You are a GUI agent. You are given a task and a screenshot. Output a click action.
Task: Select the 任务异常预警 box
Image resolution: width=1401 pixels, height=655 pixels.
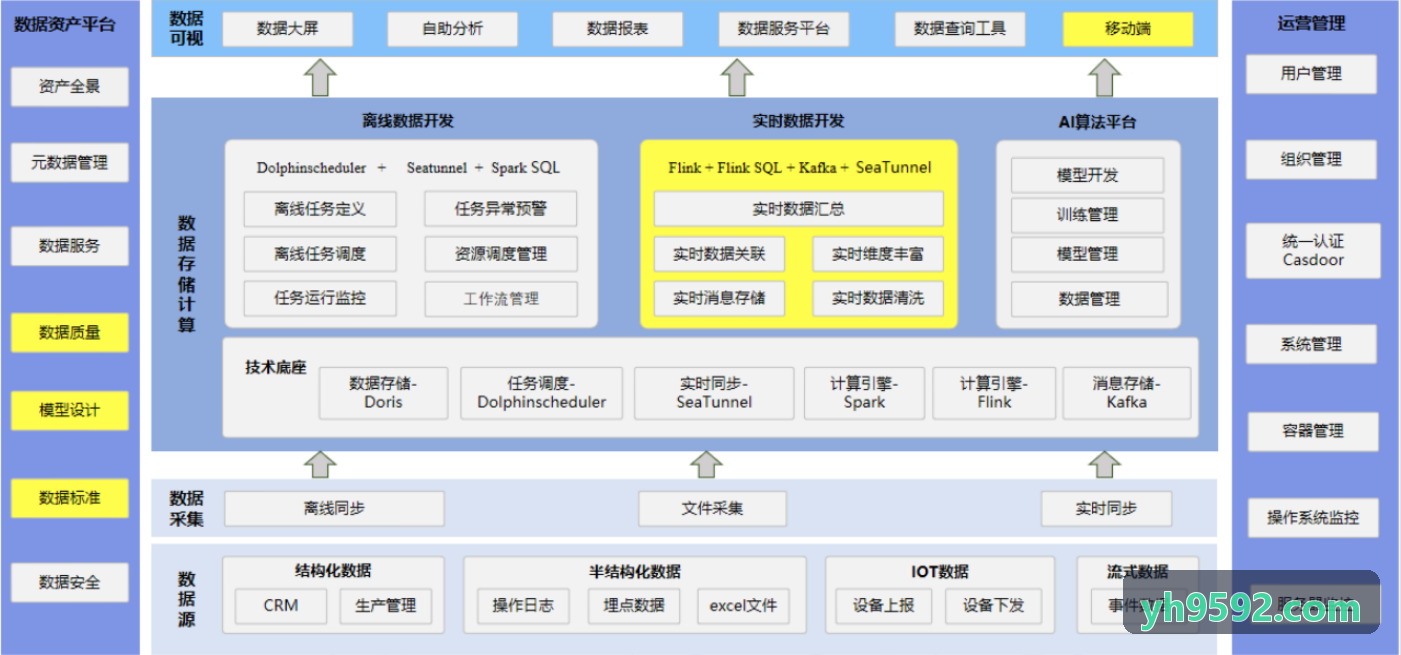(x=501, y=209)
